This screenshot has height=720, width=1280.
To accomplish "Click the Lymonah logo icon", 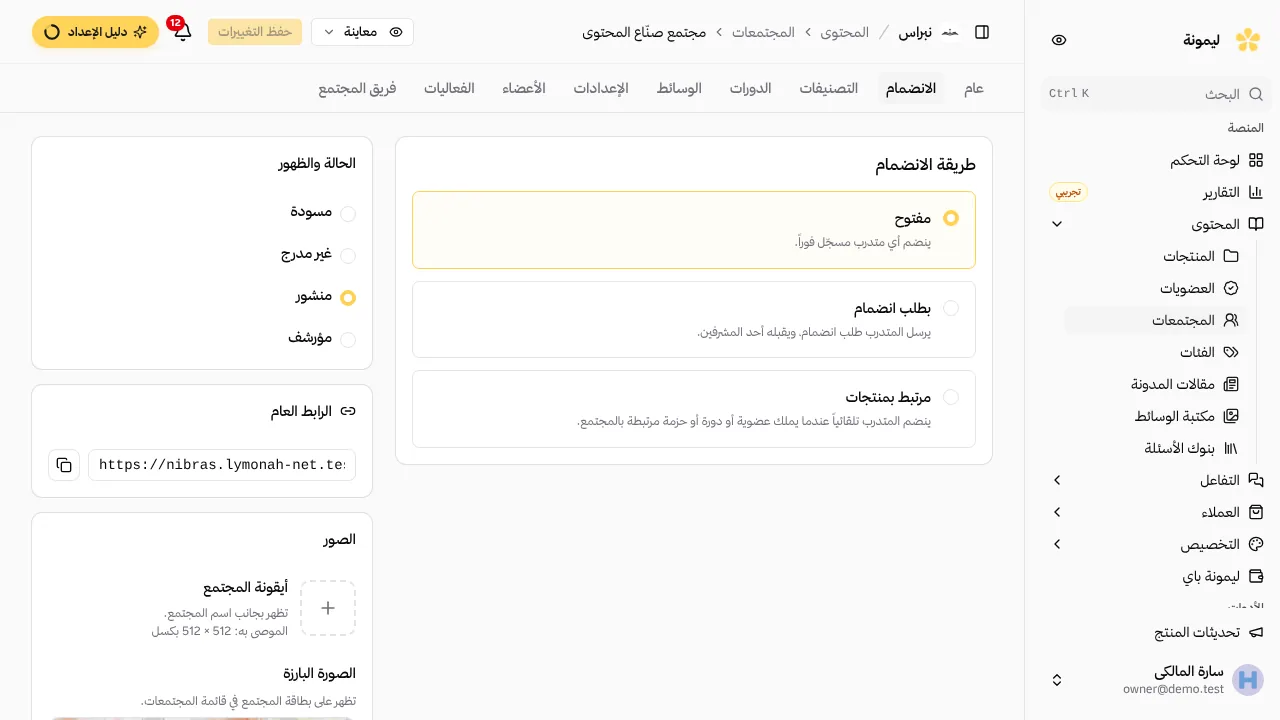I will (x=1248, y=40).
